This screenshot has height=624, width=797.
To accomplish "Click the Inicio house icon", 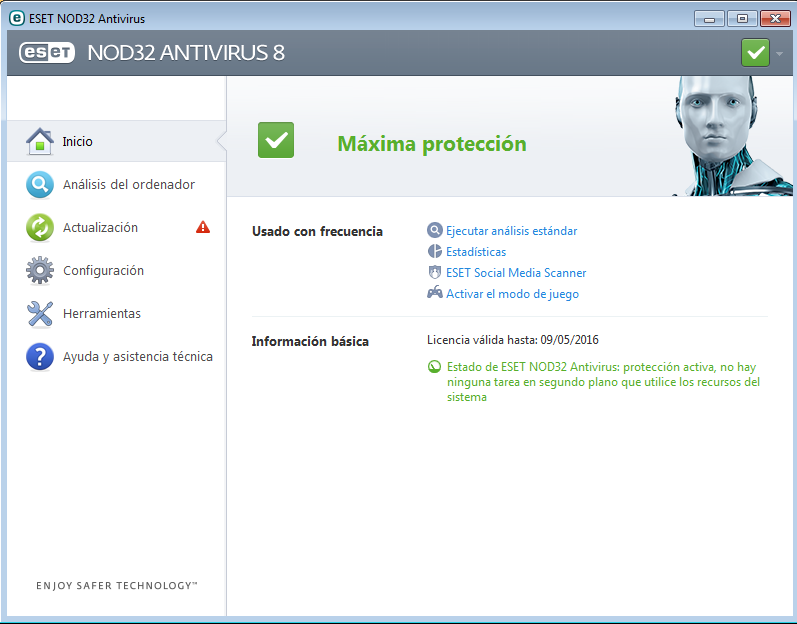I will 39,142.
